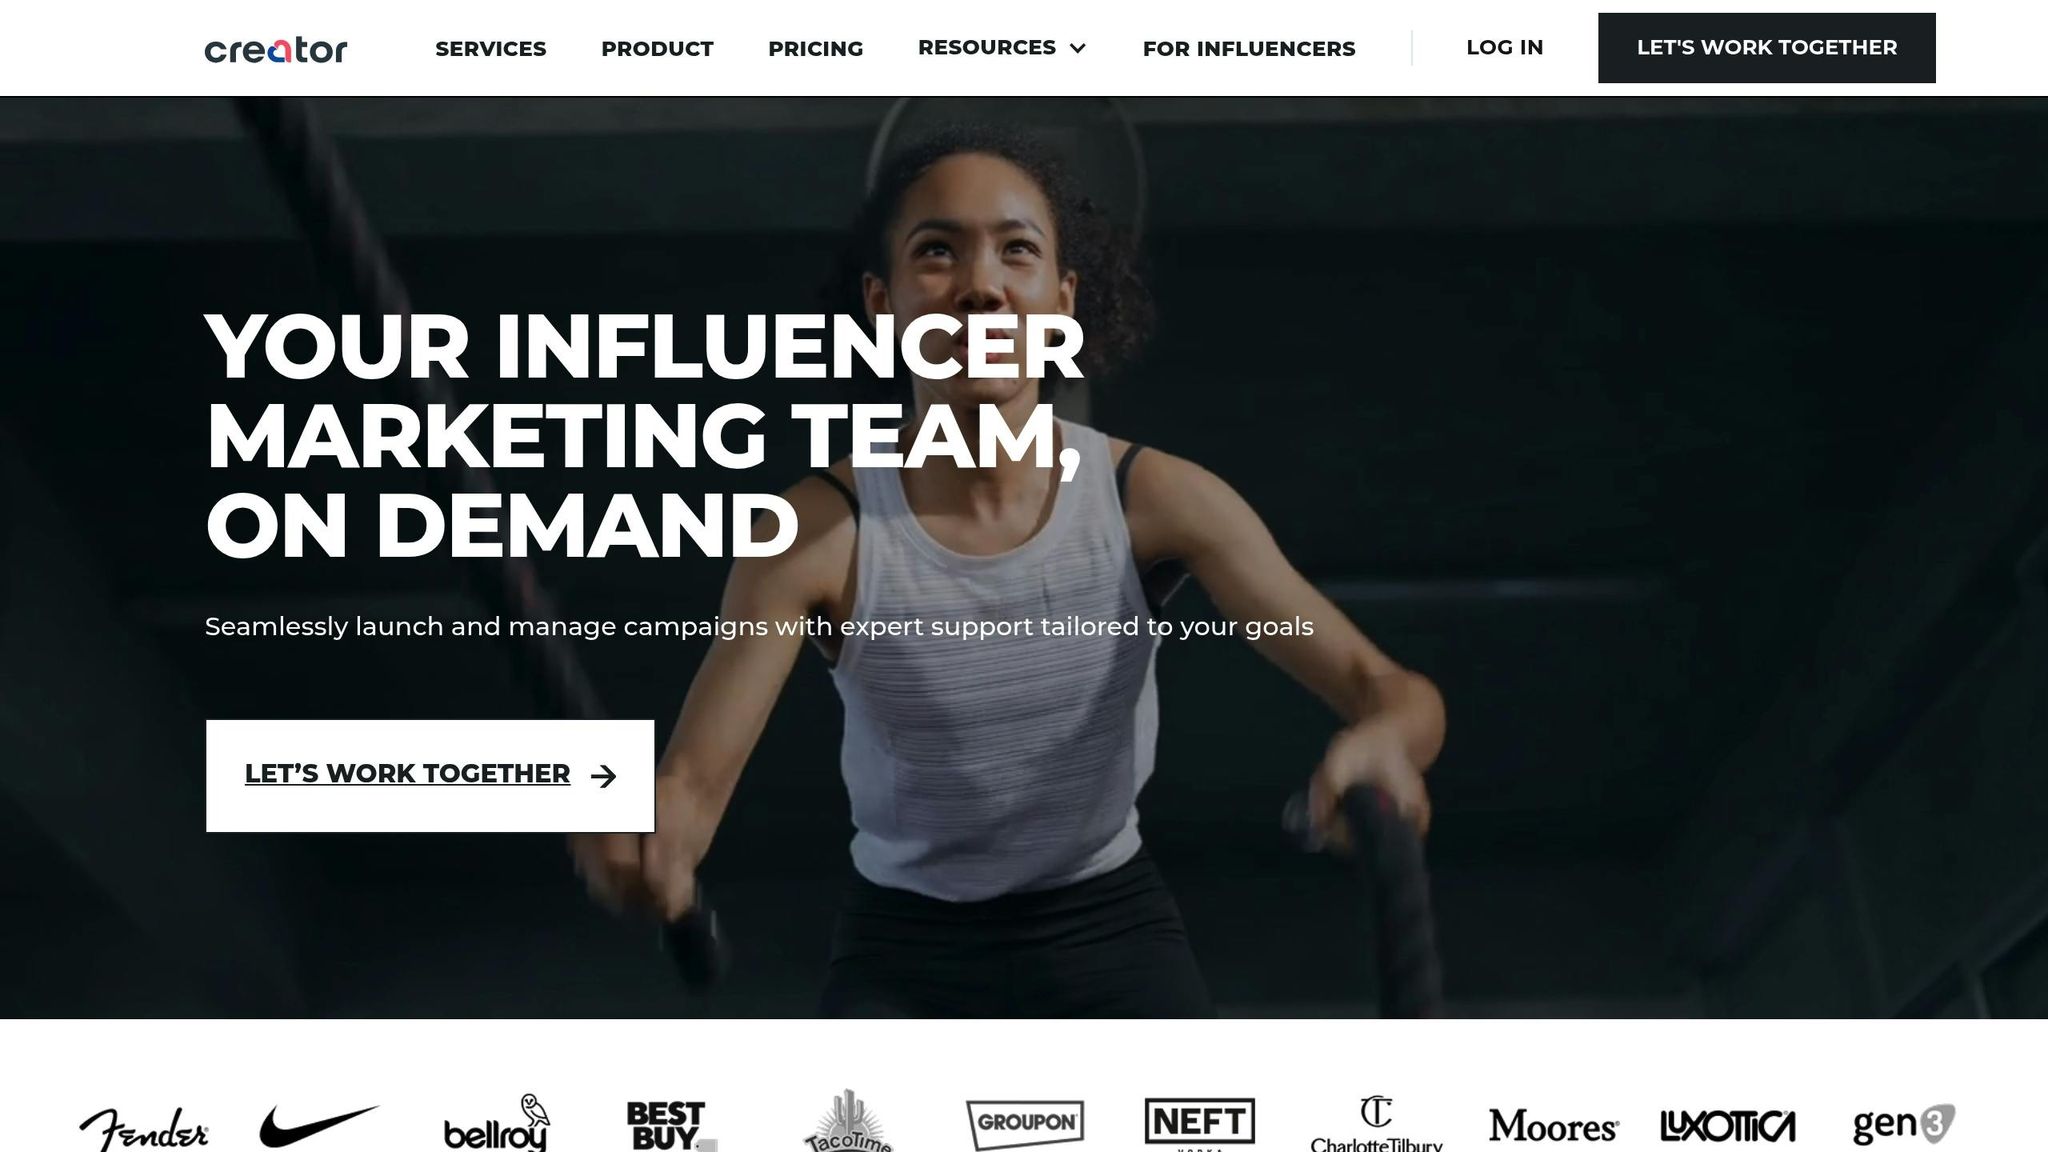Click the Creator logo in header
Screen dimensions: 2048x1152
276,49
